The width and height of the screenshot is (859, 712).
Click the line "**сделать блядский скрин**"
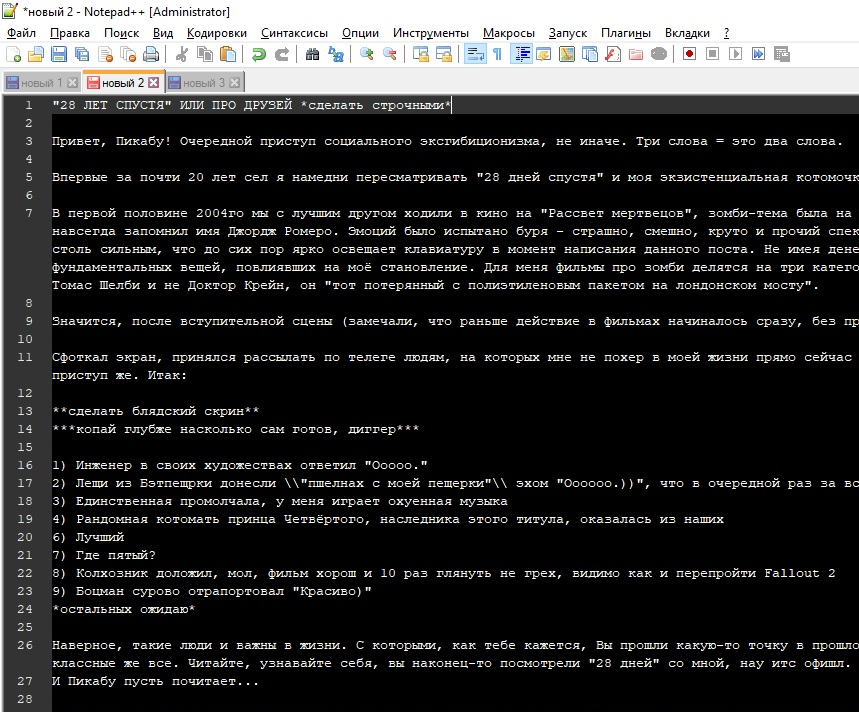pos(156,411)
